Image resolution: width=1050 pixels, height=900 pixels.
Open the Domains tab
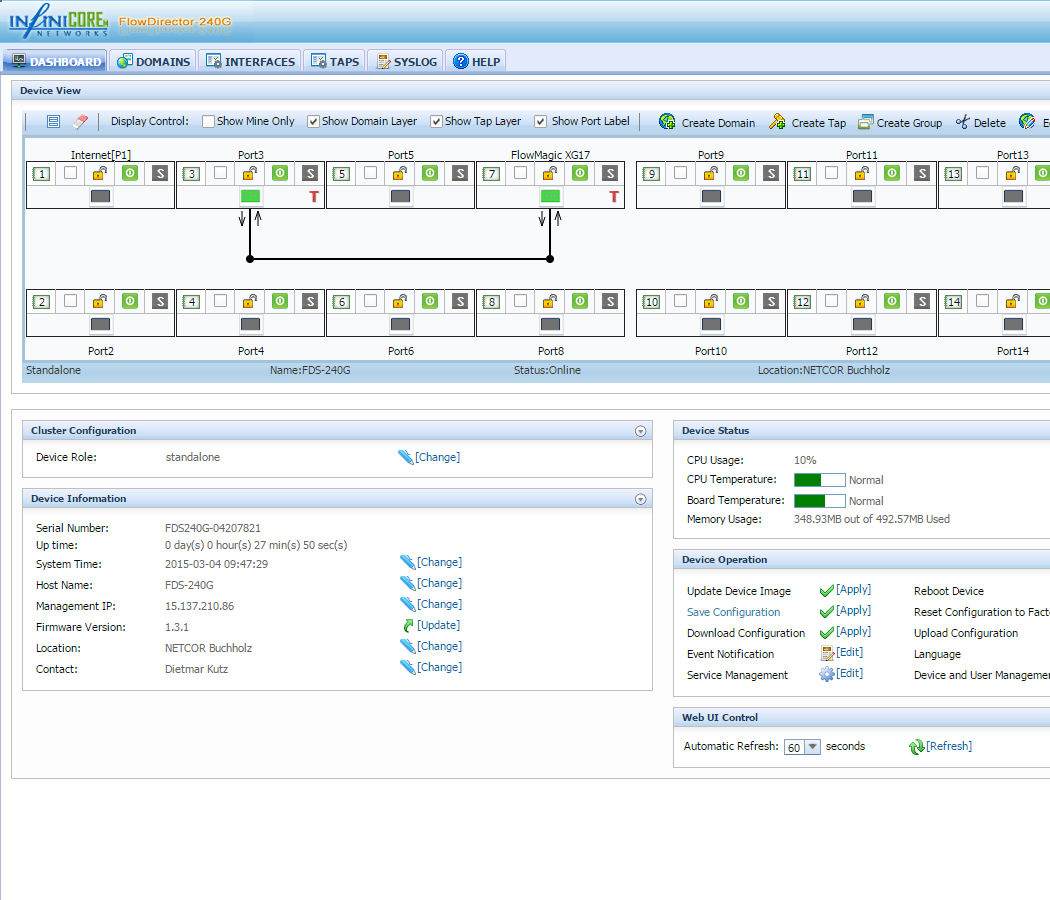[153, 62]
